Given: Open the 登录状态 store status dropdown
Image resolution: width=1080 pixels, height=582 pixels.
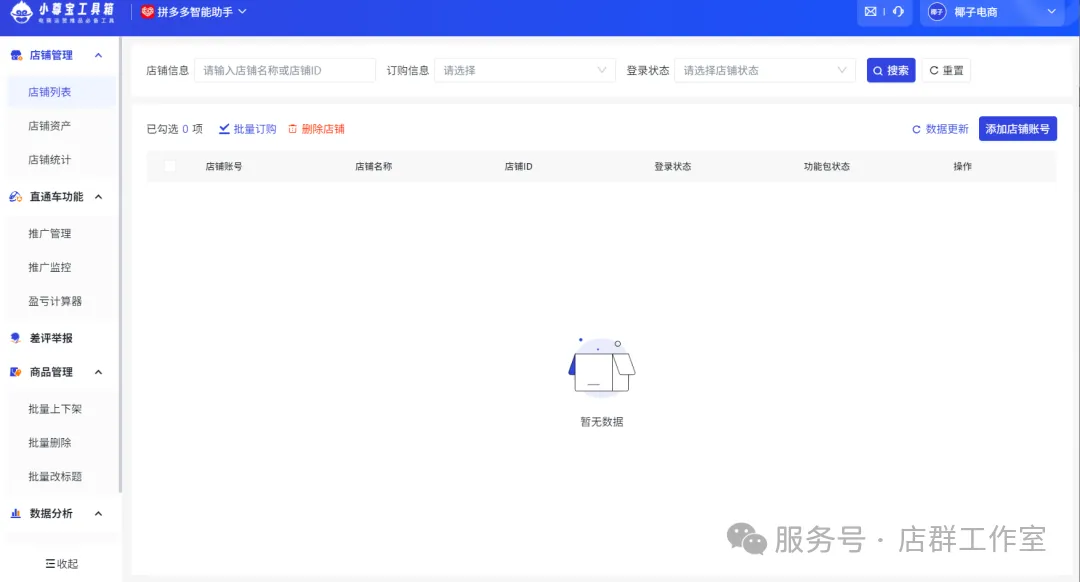Looking at the screenshot, I should [764, 70].
